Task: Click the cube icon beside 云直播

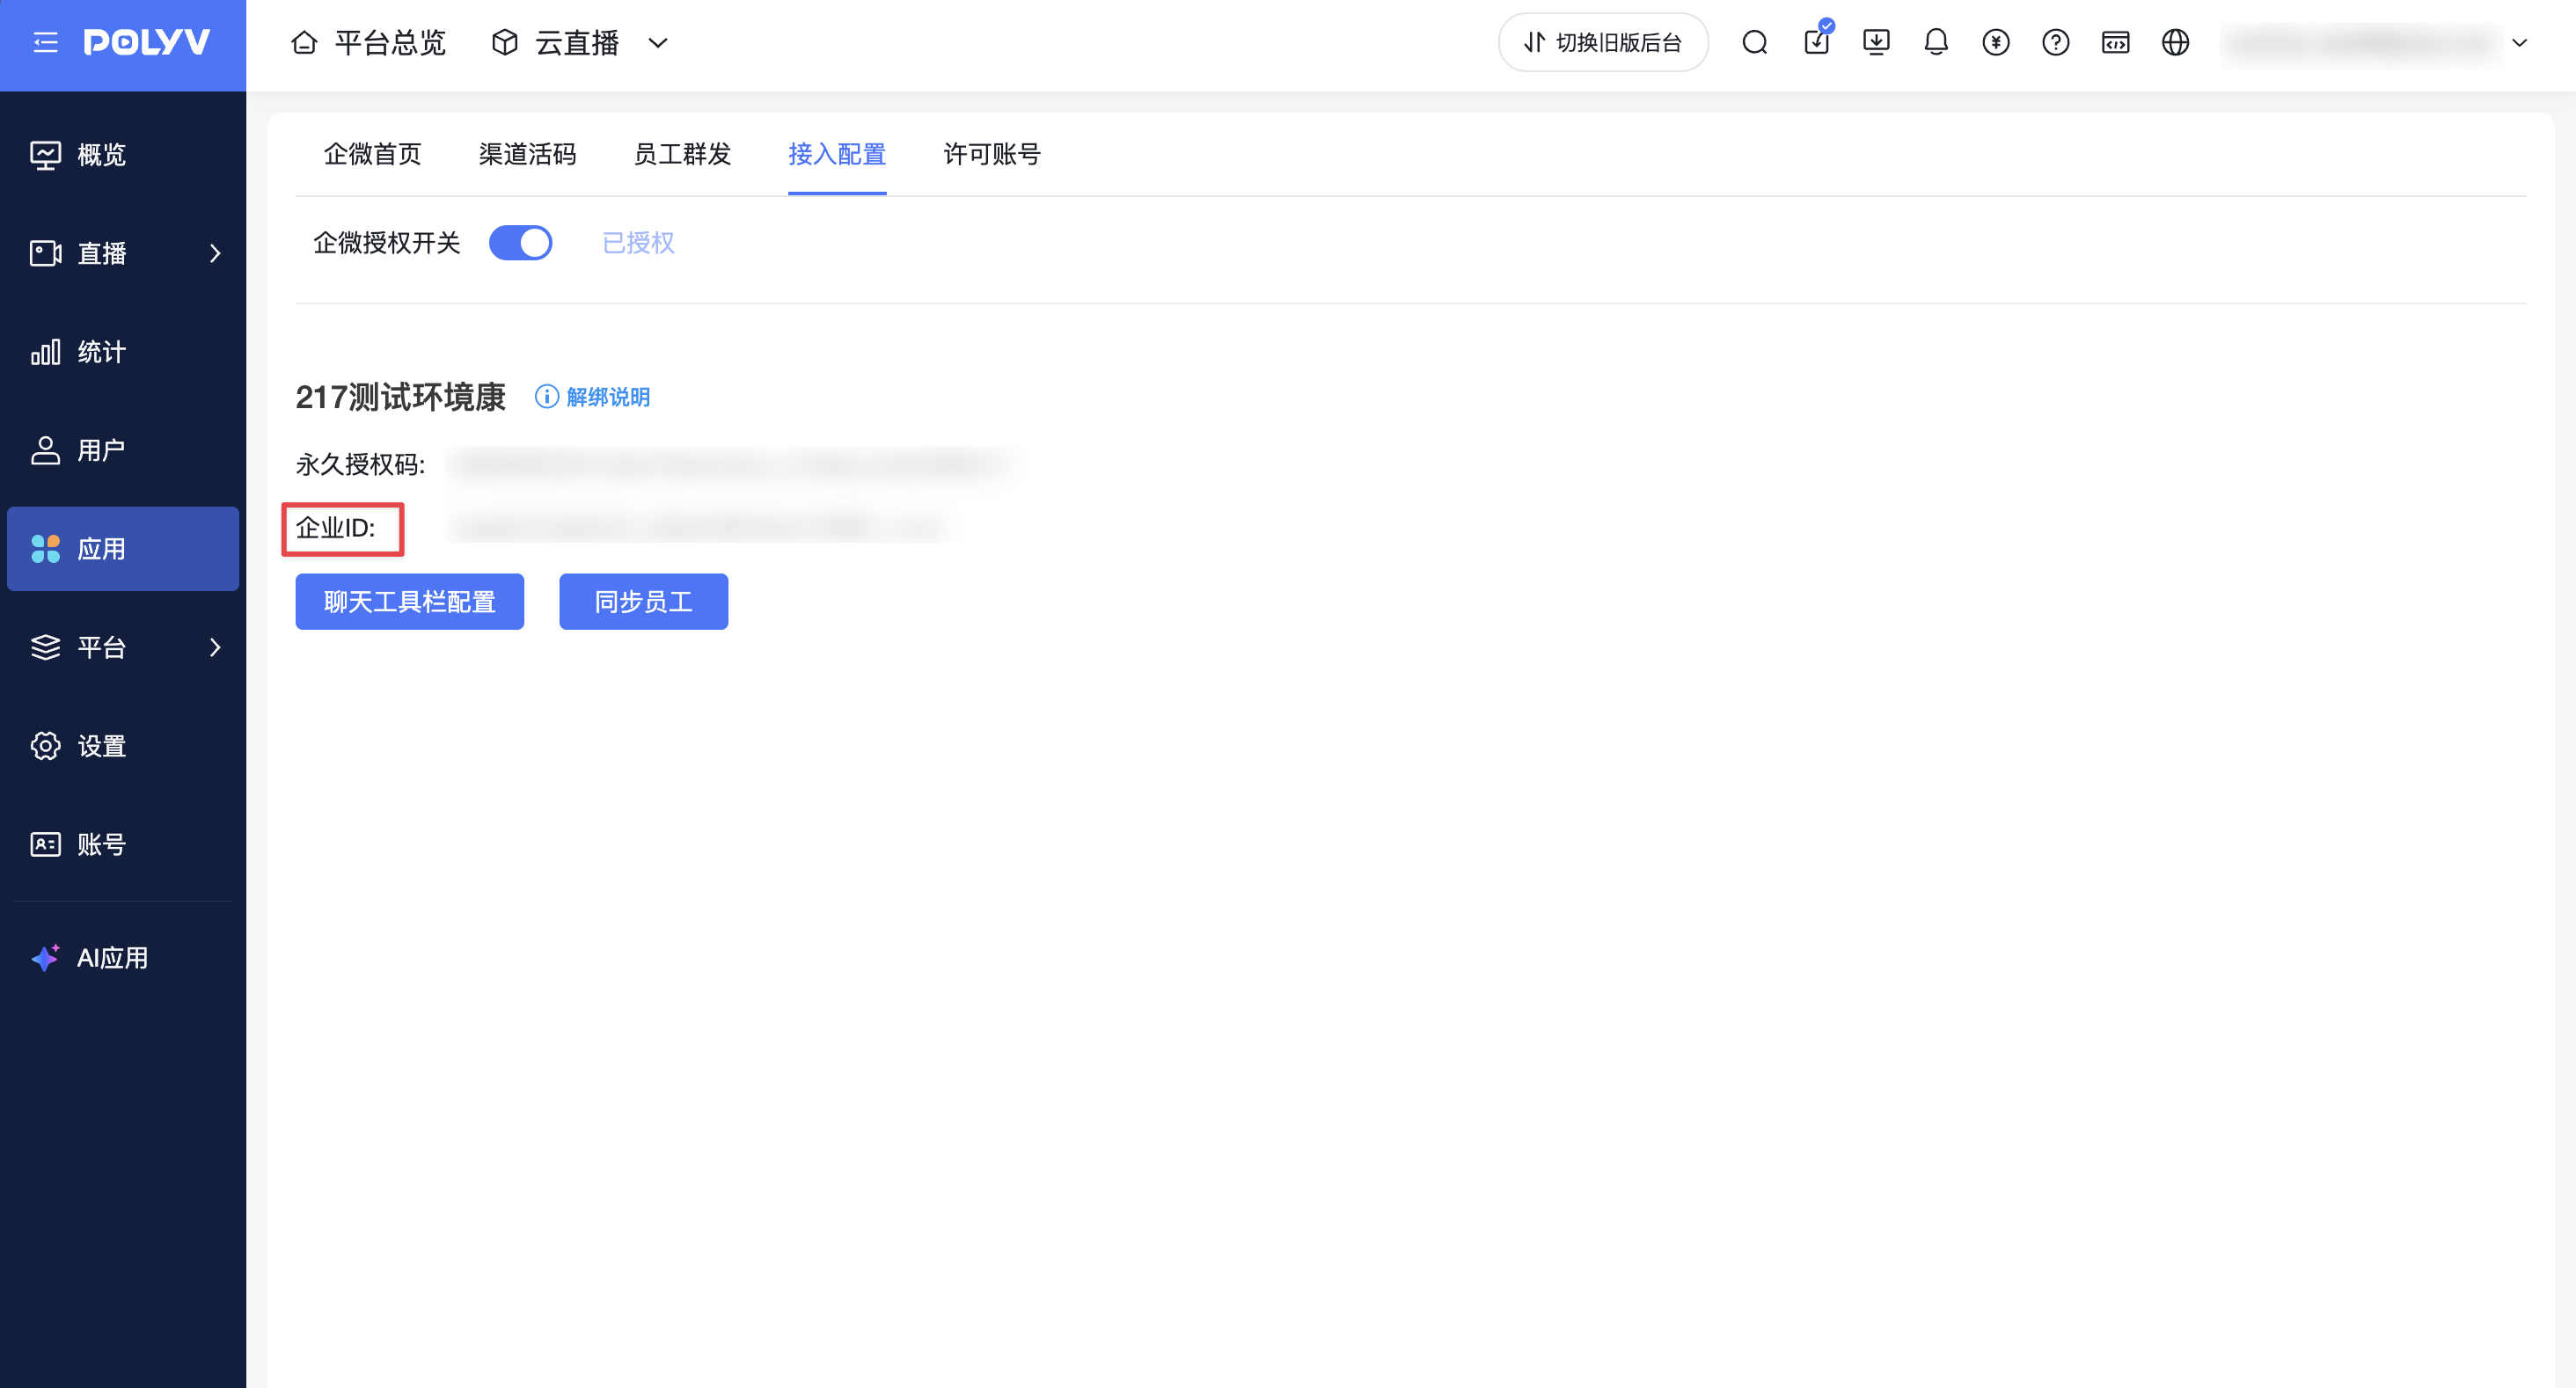Action: pyautogui.click(x=505, y=43)
